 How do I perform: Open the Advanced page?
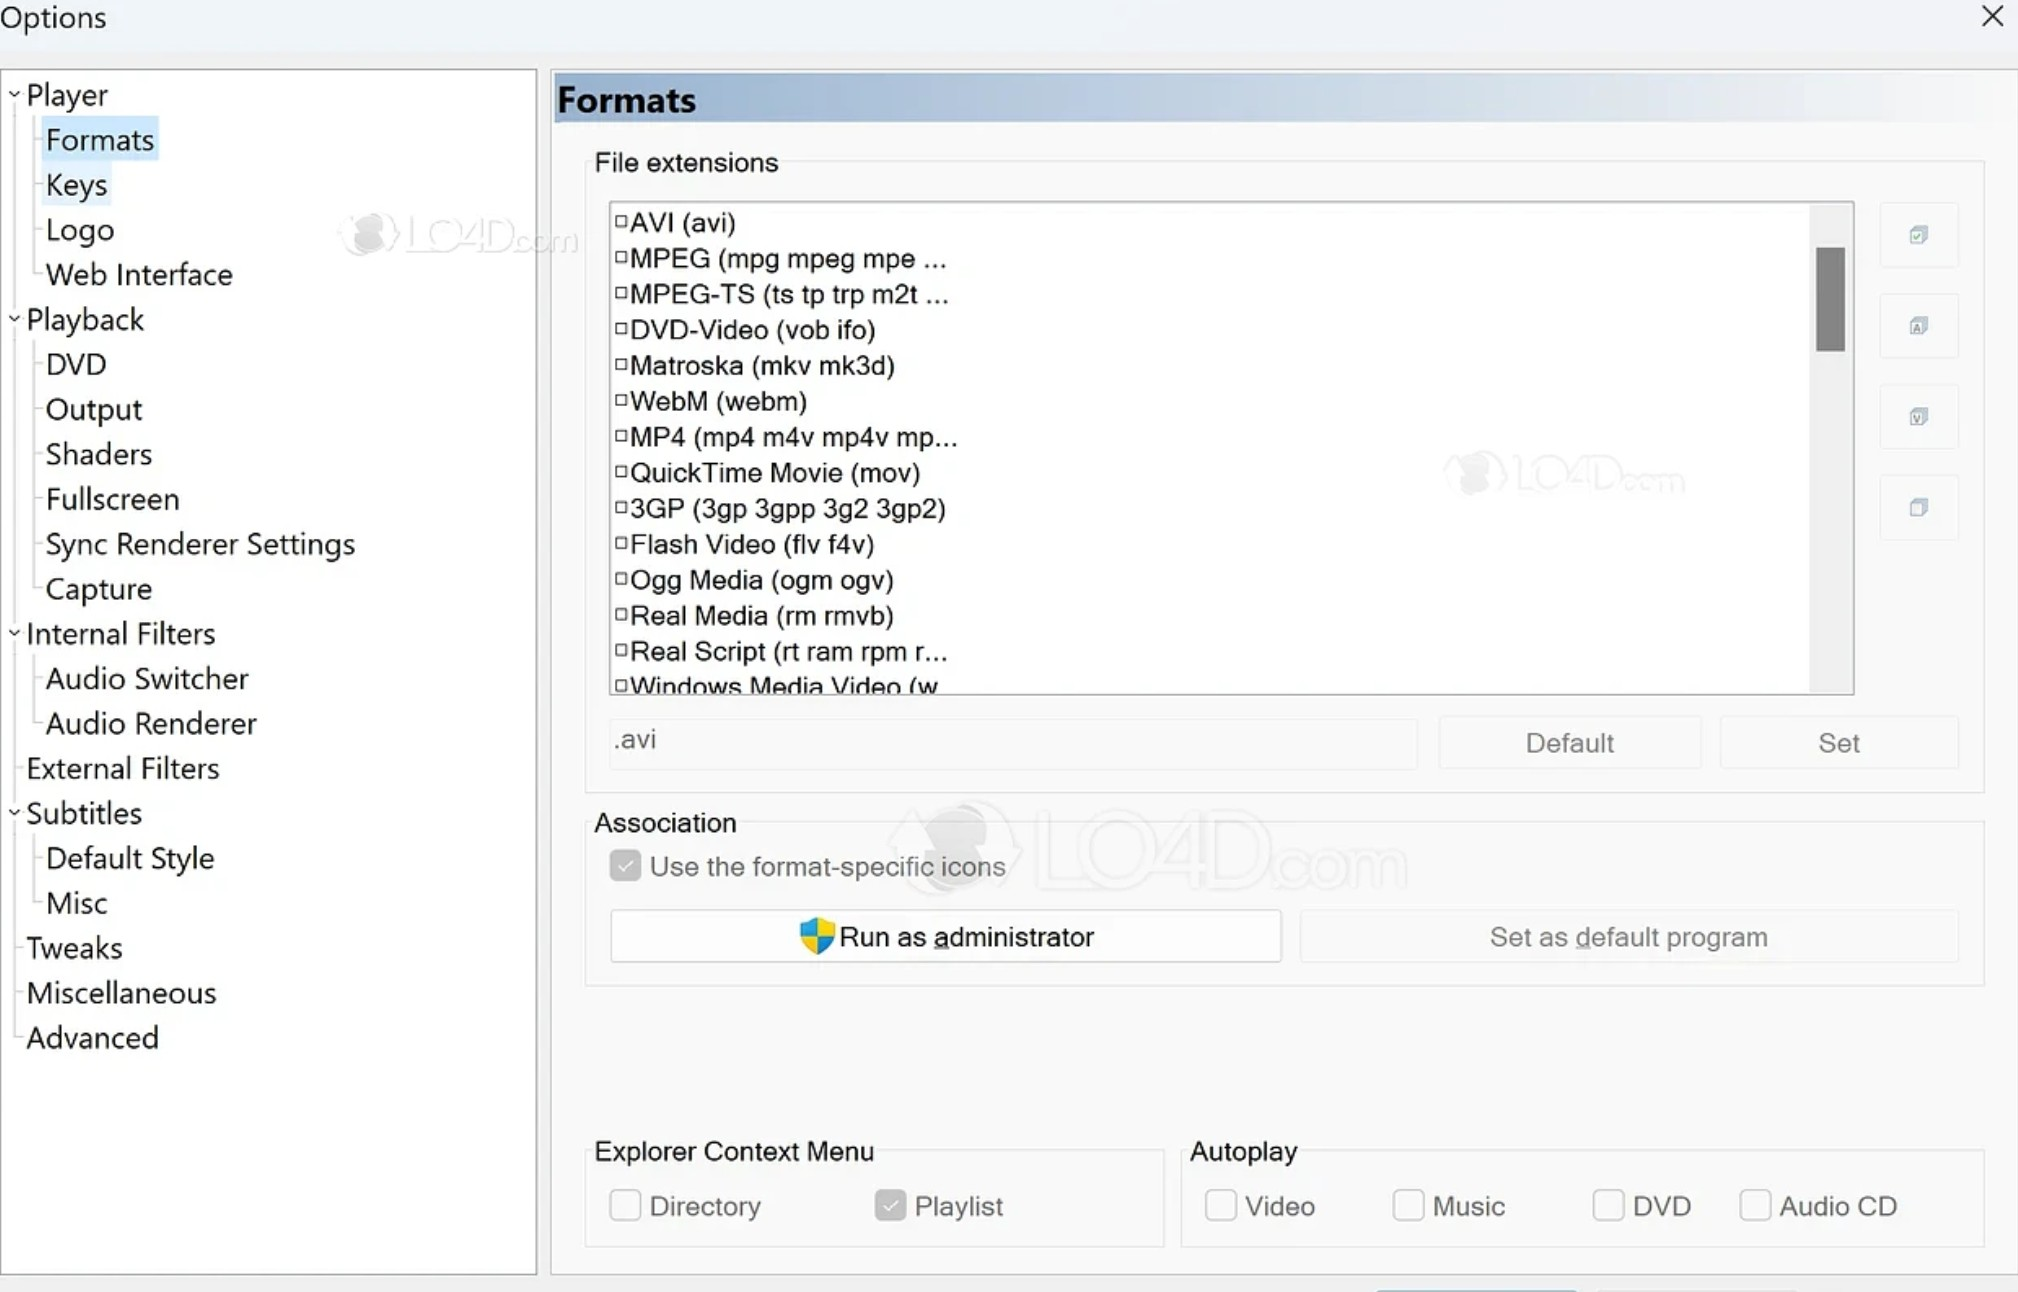coord(93,1038)
